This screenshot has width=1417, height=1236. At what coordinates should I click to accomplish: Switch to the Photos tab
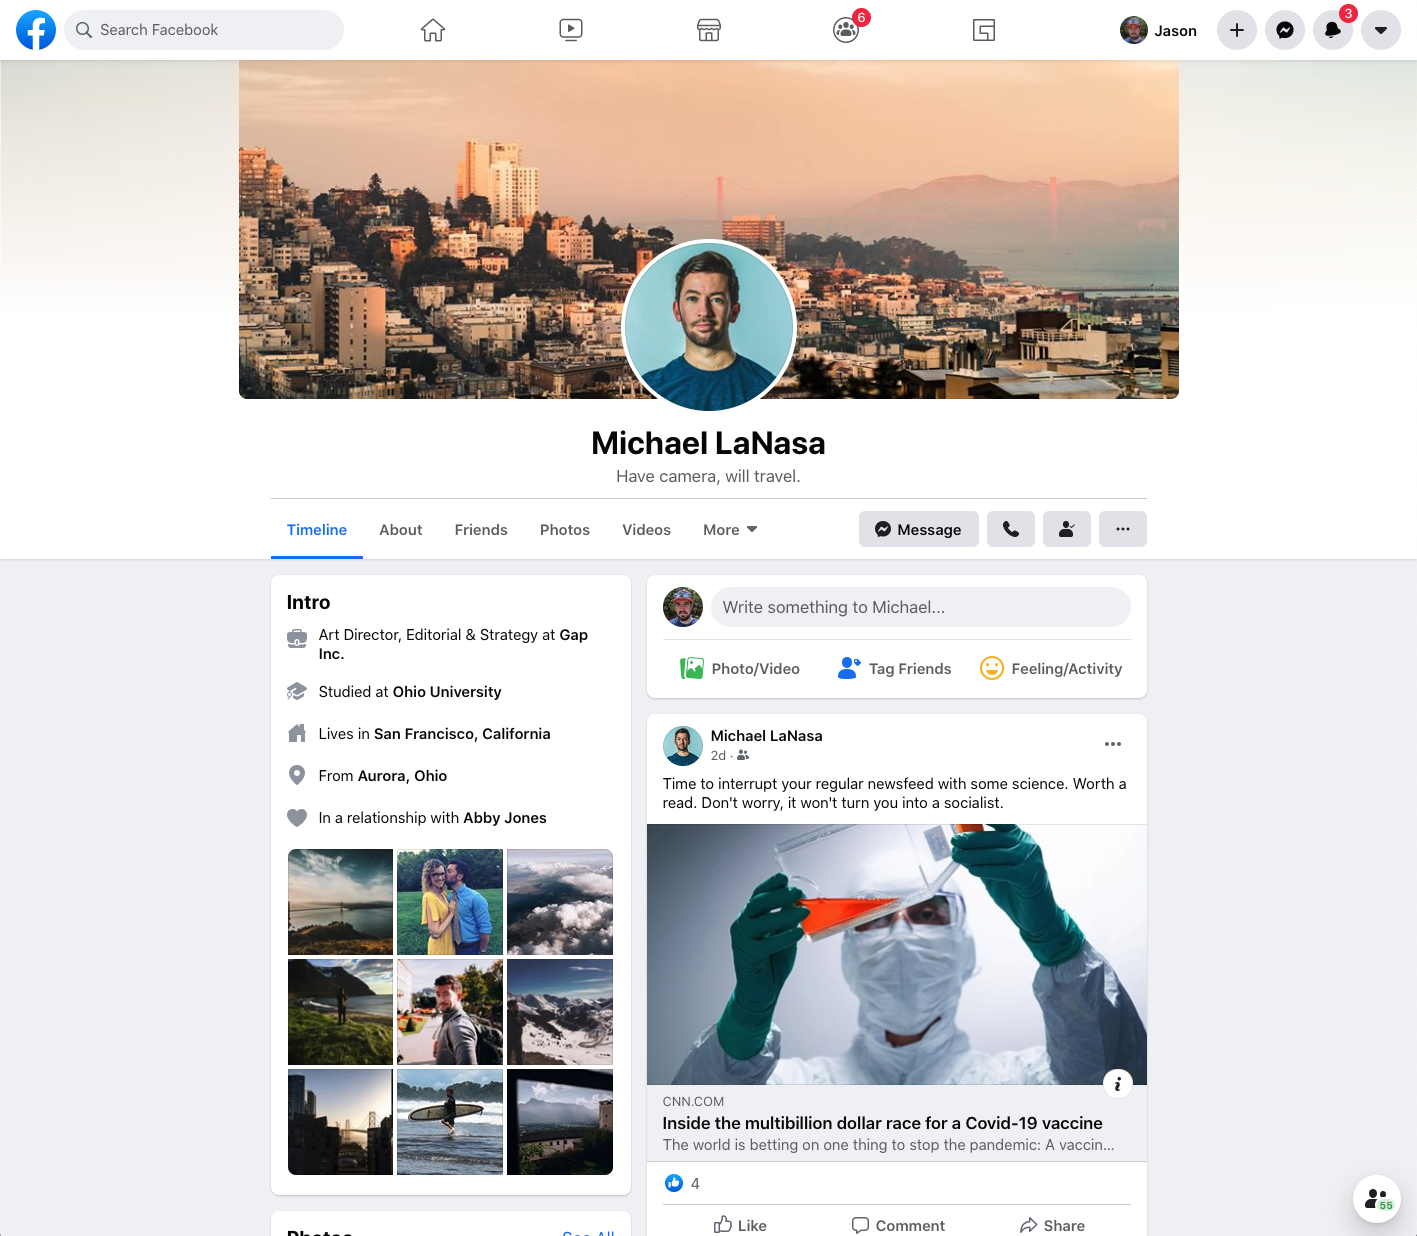point(565,530)
